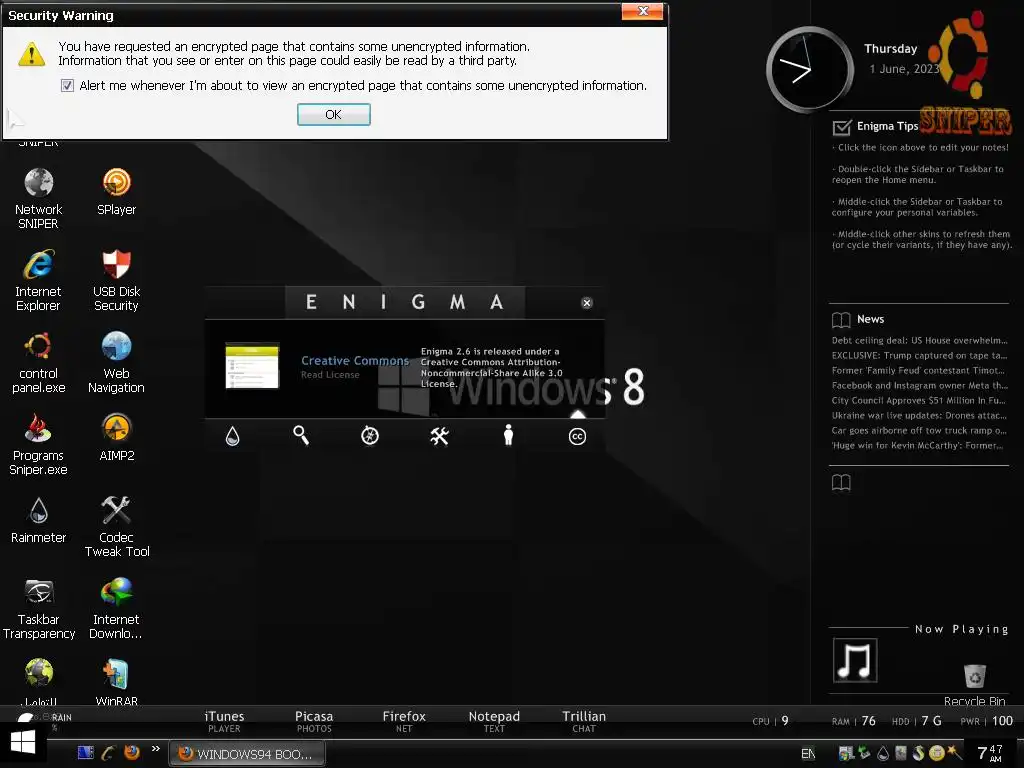This screenshot has height=768, width=1024.
Task: Launch Web Navigation shortcut
Action: pyautogui.click(x=116, y=362)
